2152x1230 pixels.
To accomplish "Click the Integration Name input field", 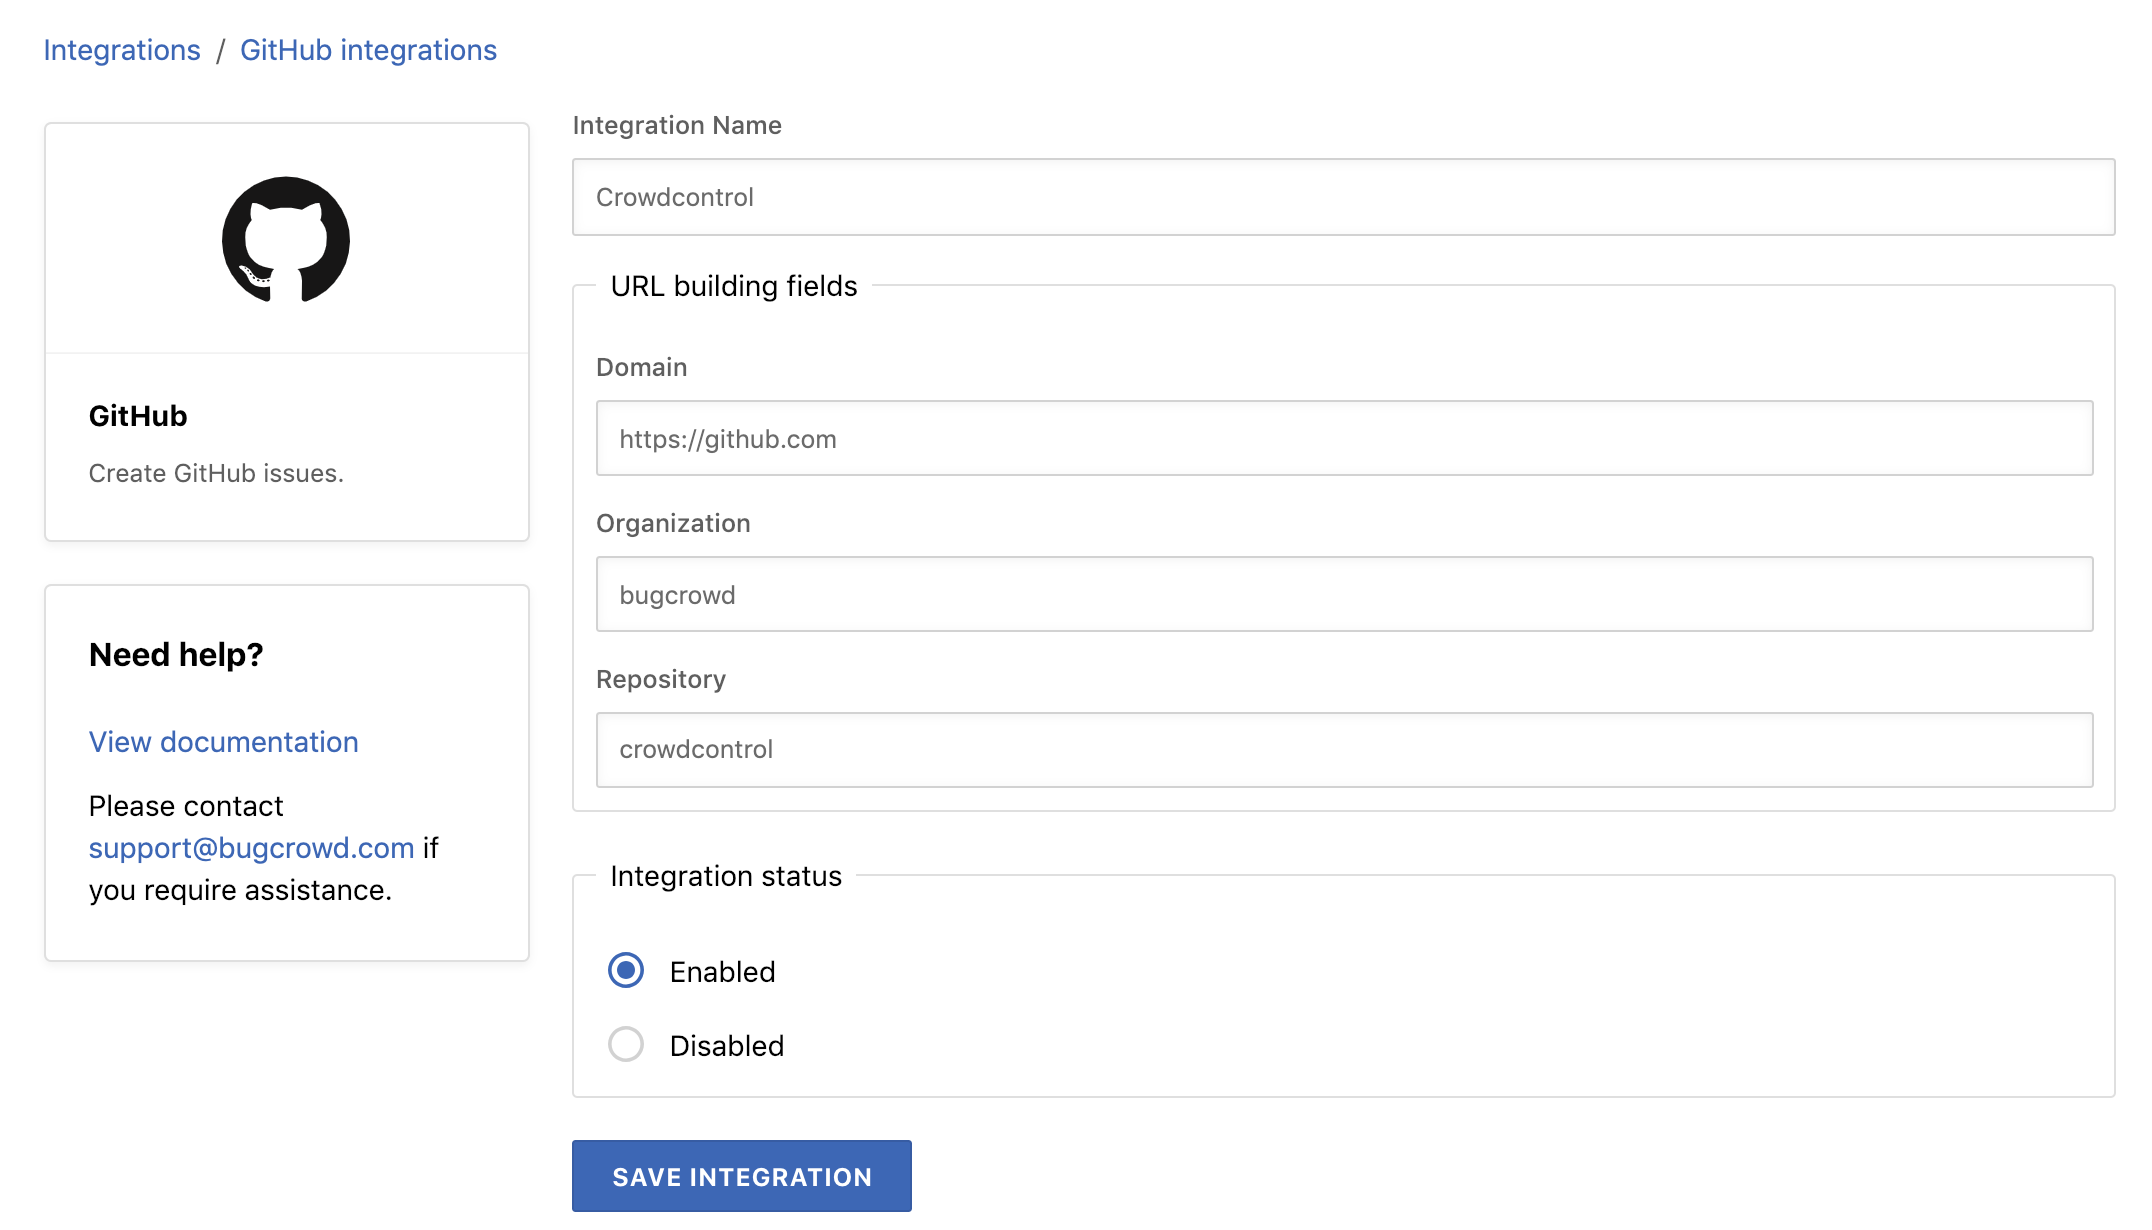I will (x=1344, y=197).
